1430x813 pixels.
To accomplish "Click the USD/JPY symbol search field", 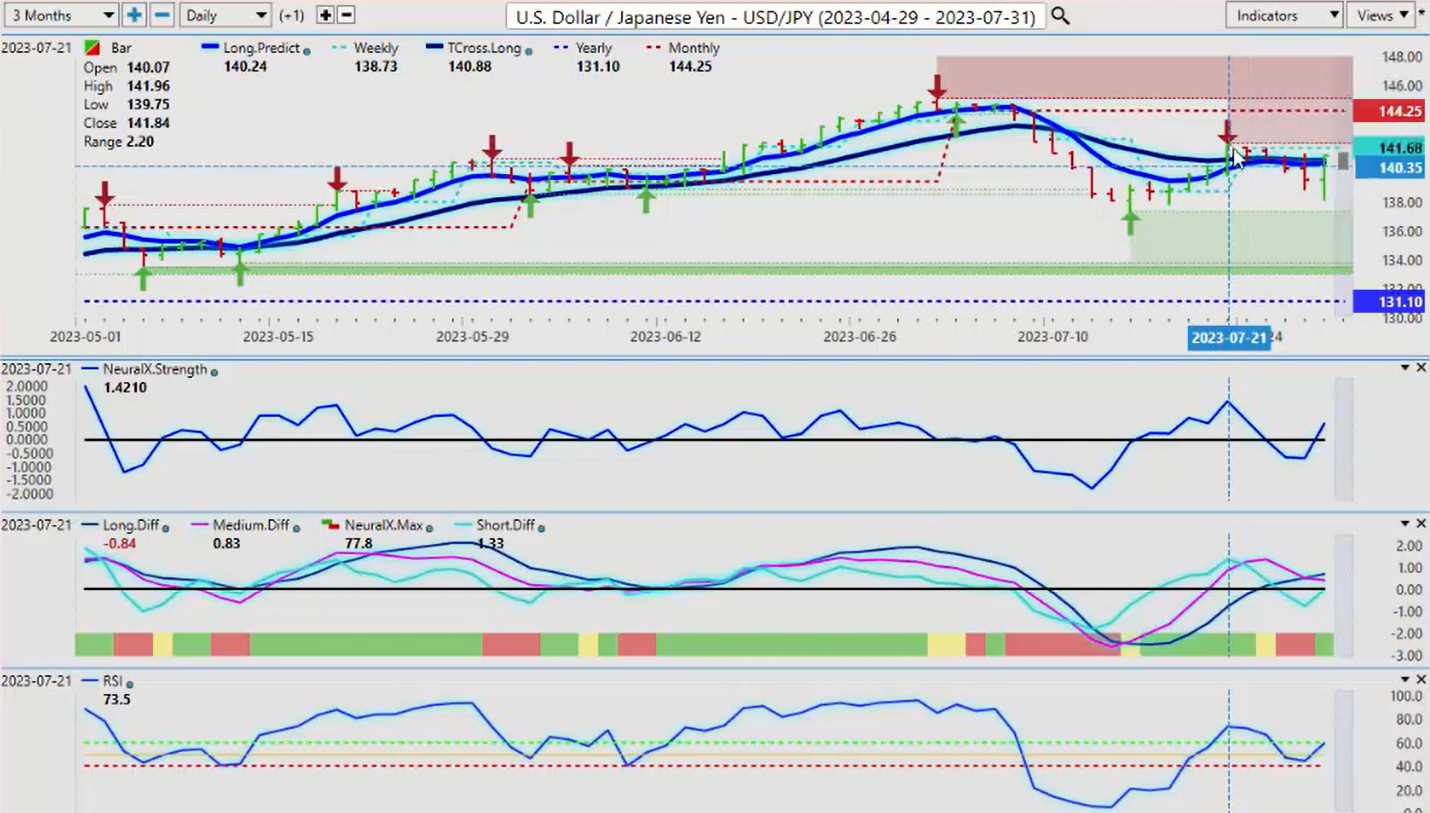I will 775,16.
